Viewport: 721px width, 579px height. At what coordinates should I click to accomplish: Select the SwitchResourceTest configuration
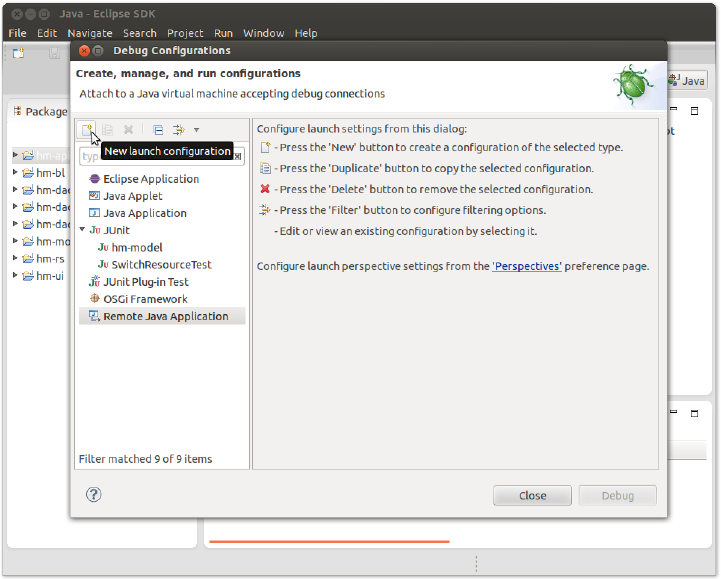click(x=161, y=265)
